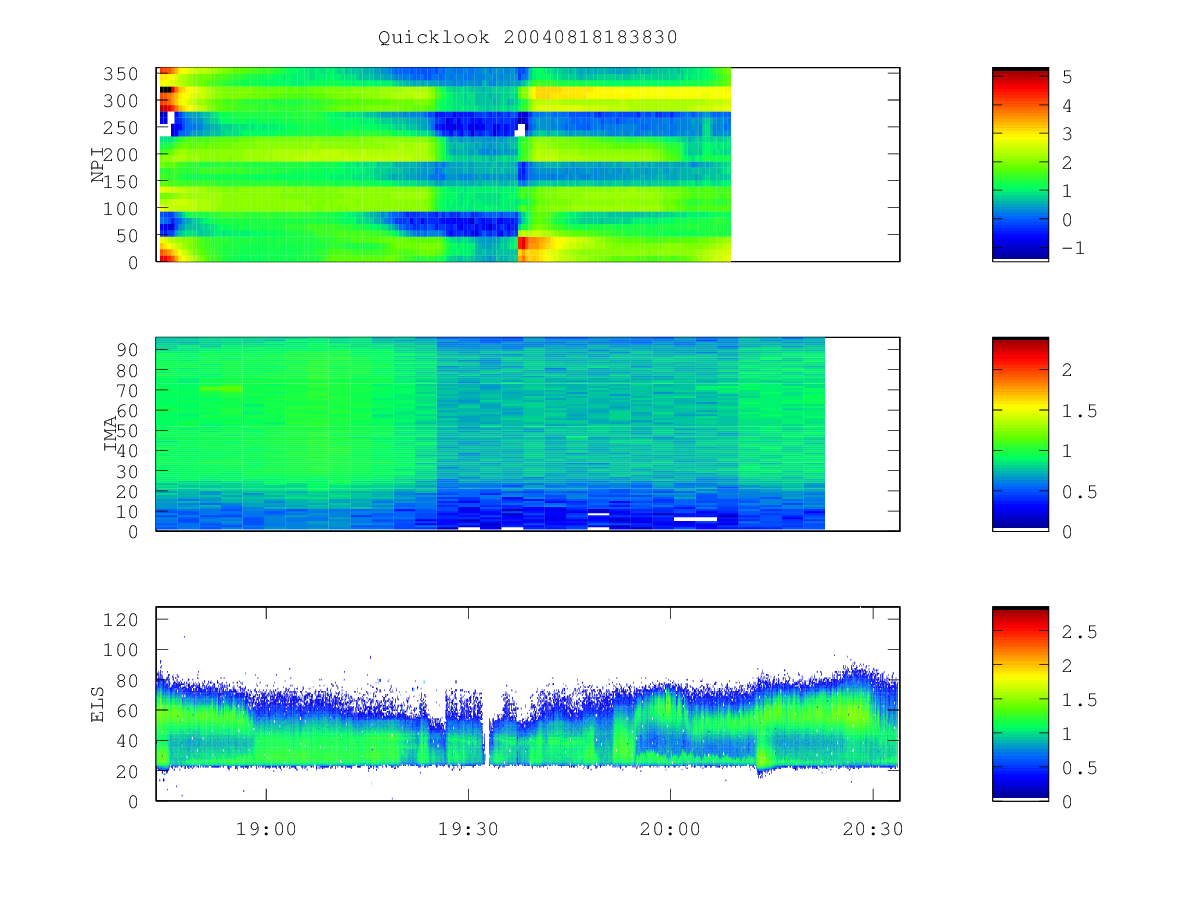
Task: Click the NPI color scale bar
Action: [x=1020, y=164]
